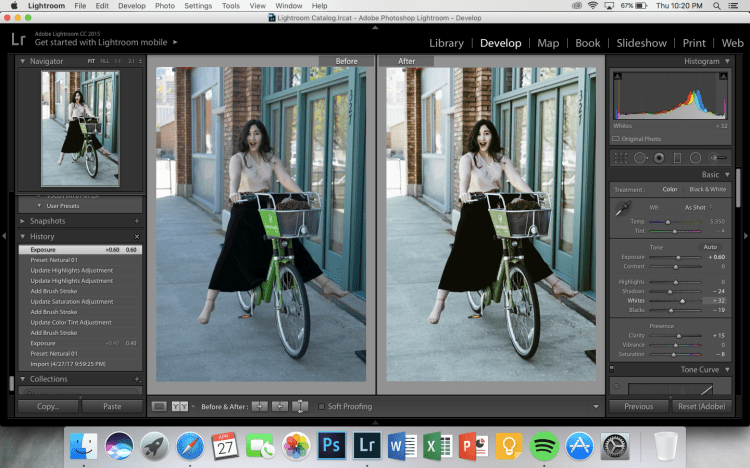The height and width of the screenshot is (468, 750).
Task: Switch to the Library module
Action: point(446,43)
